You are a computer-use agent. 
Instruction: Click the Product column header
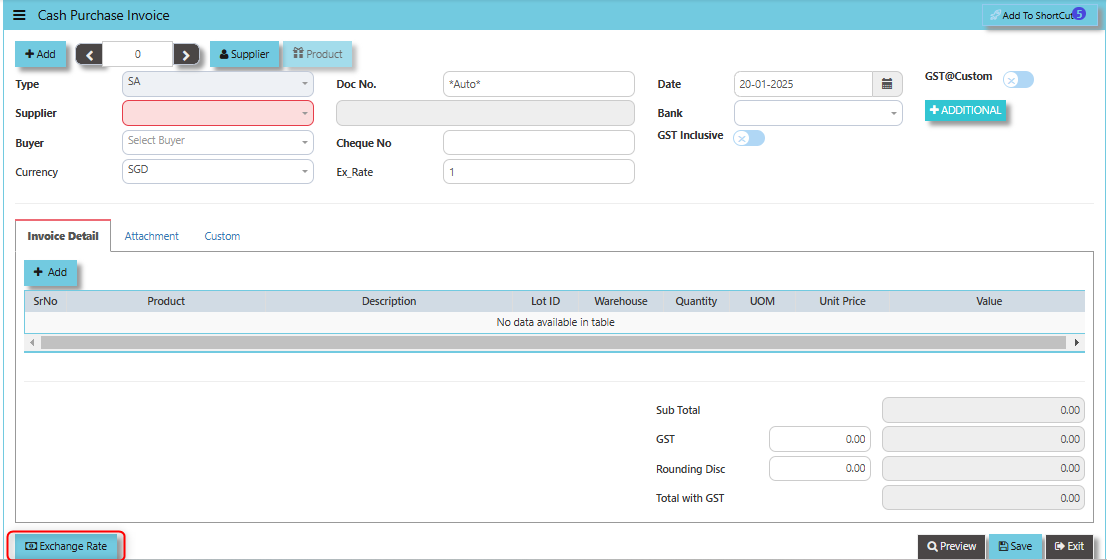(x=166, y=301)
